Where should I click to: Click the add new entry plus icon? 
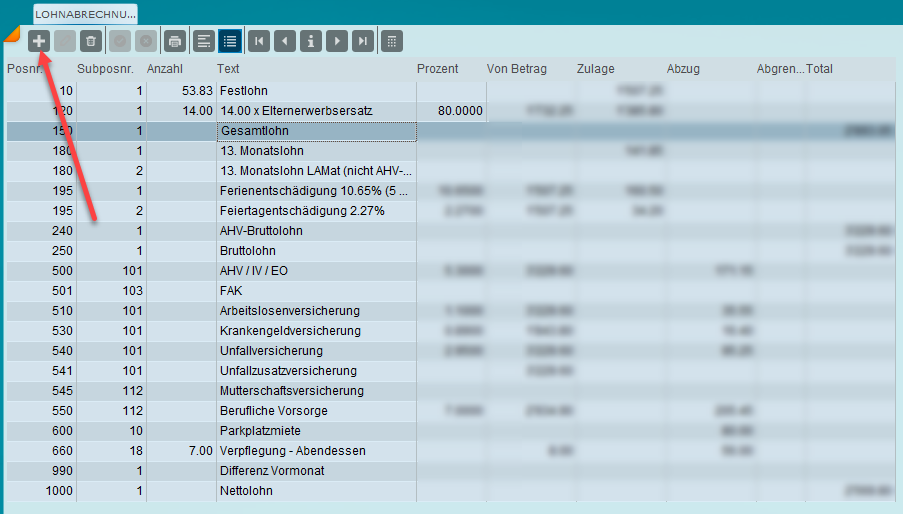point(39,41)
